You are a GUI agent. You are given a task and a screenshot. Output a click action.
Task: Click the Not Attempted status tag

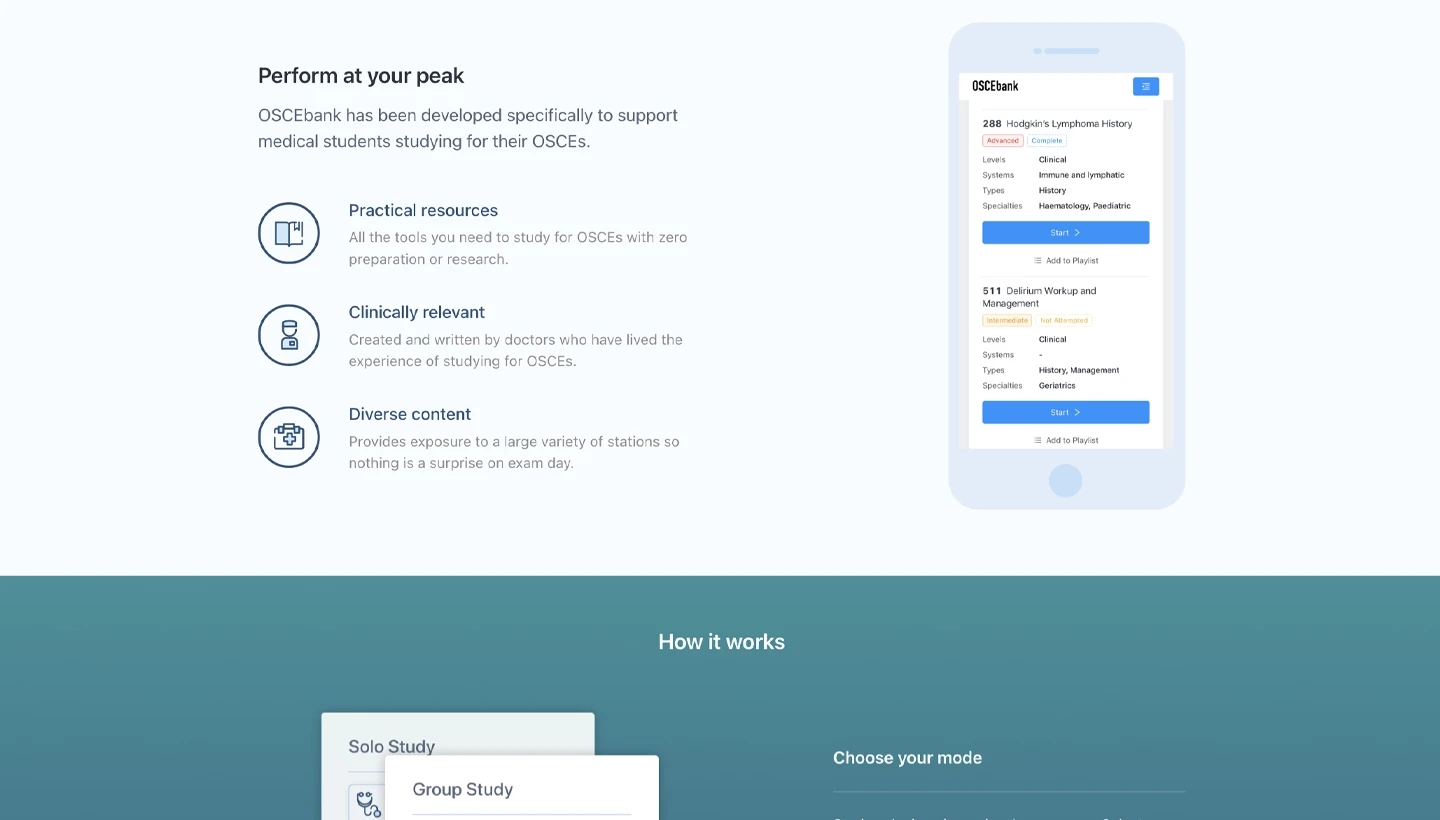(x=1064, y=320)
